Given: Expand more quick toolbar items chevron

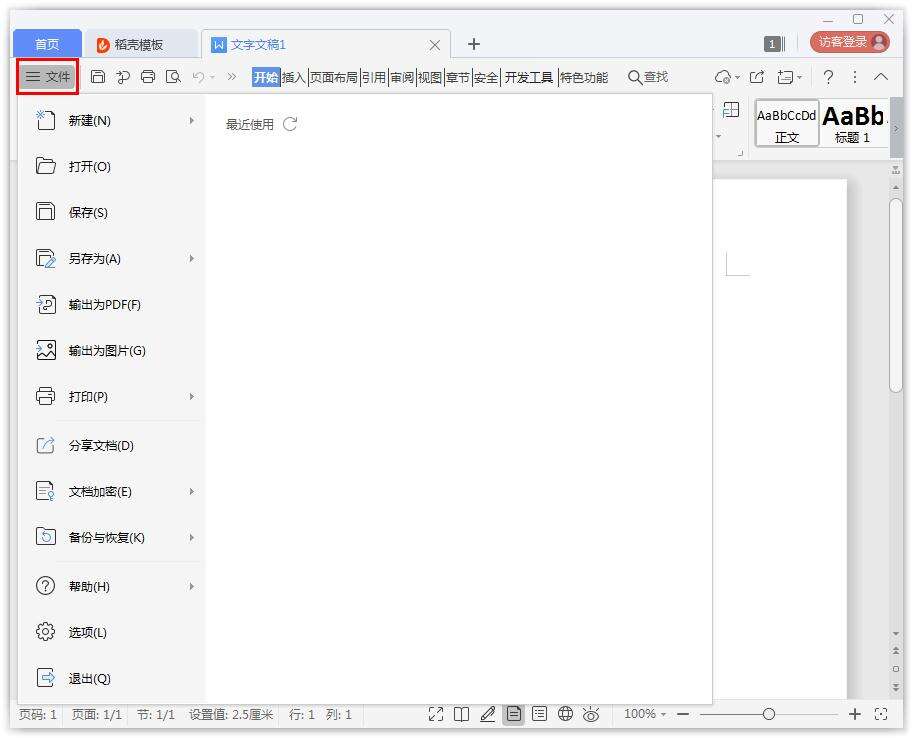Looking at the screenshot, I should 232,77.
